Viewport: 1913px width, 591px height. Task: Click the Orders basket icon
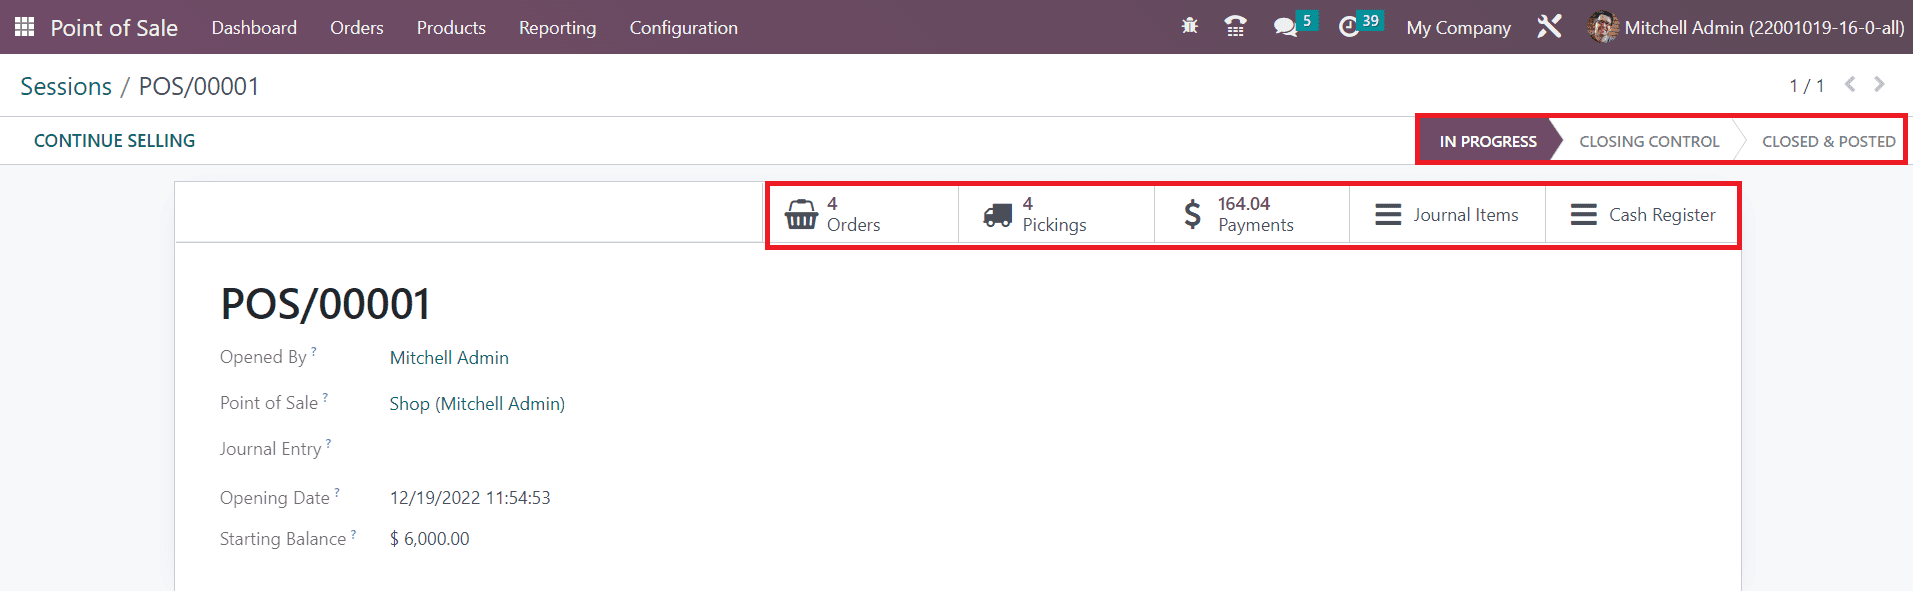(x=801, y=214)
